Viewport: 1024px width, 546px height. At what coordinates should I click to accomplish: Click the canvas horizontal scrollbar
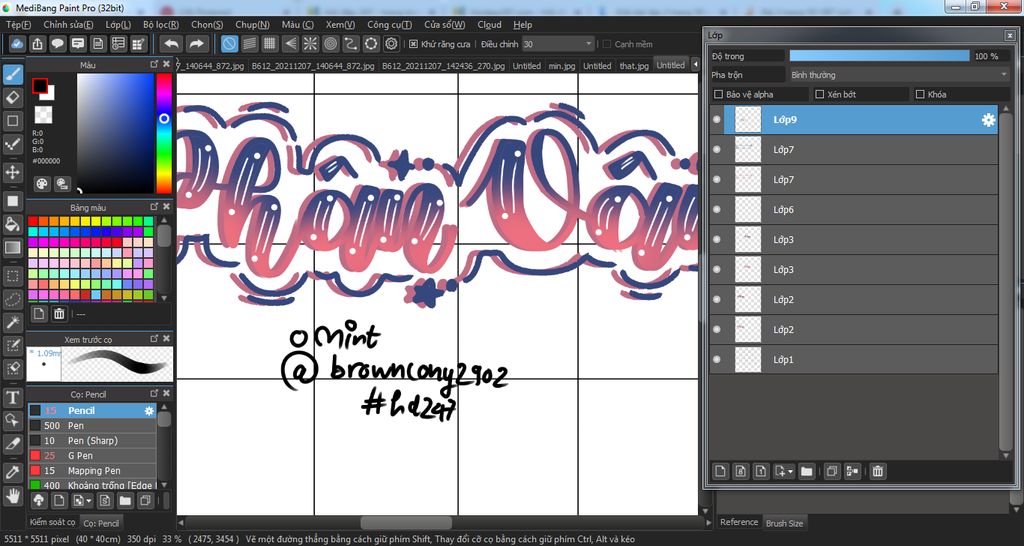[x=405, y=523]
